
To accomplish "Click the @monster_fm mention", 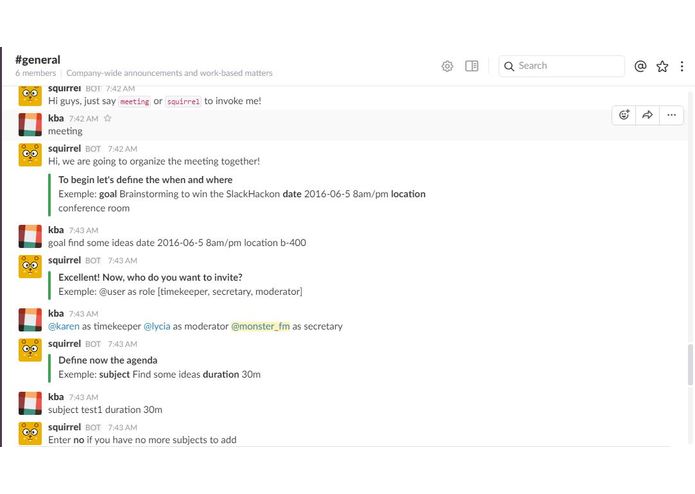I will pos(261,327).
